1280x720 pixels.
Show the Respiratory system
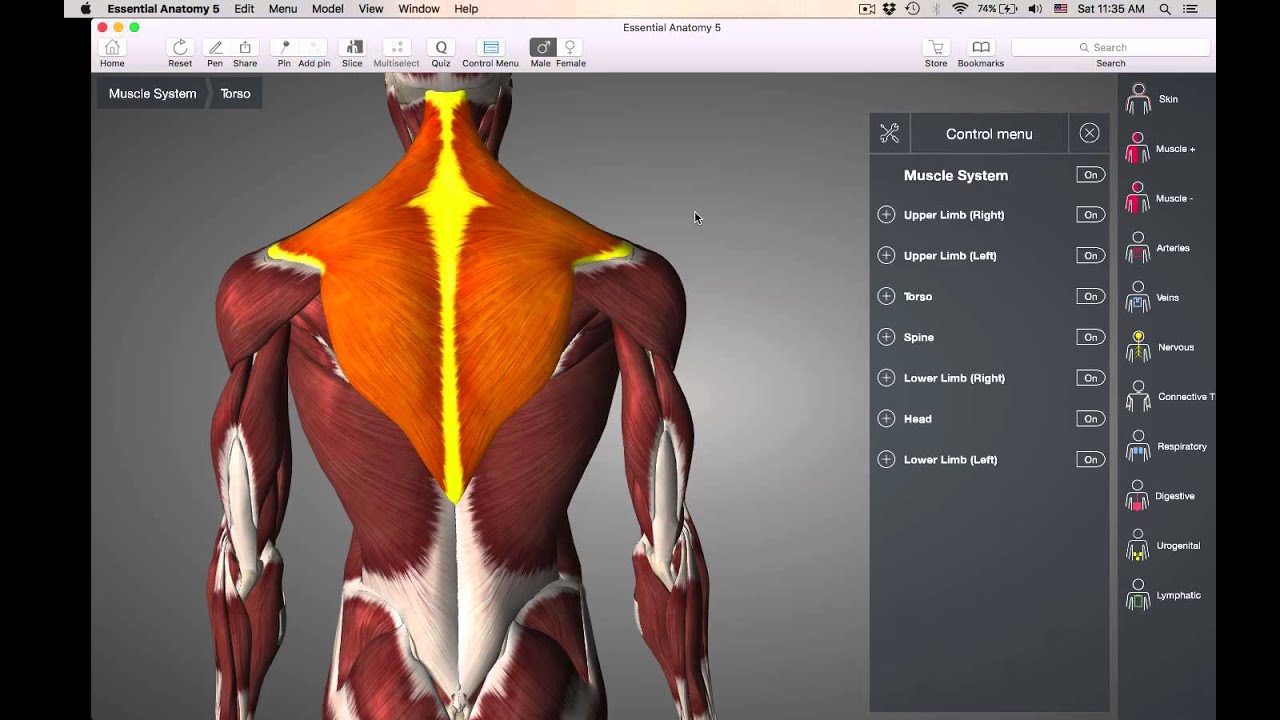pyautogui.click(x=1166, y=446)
